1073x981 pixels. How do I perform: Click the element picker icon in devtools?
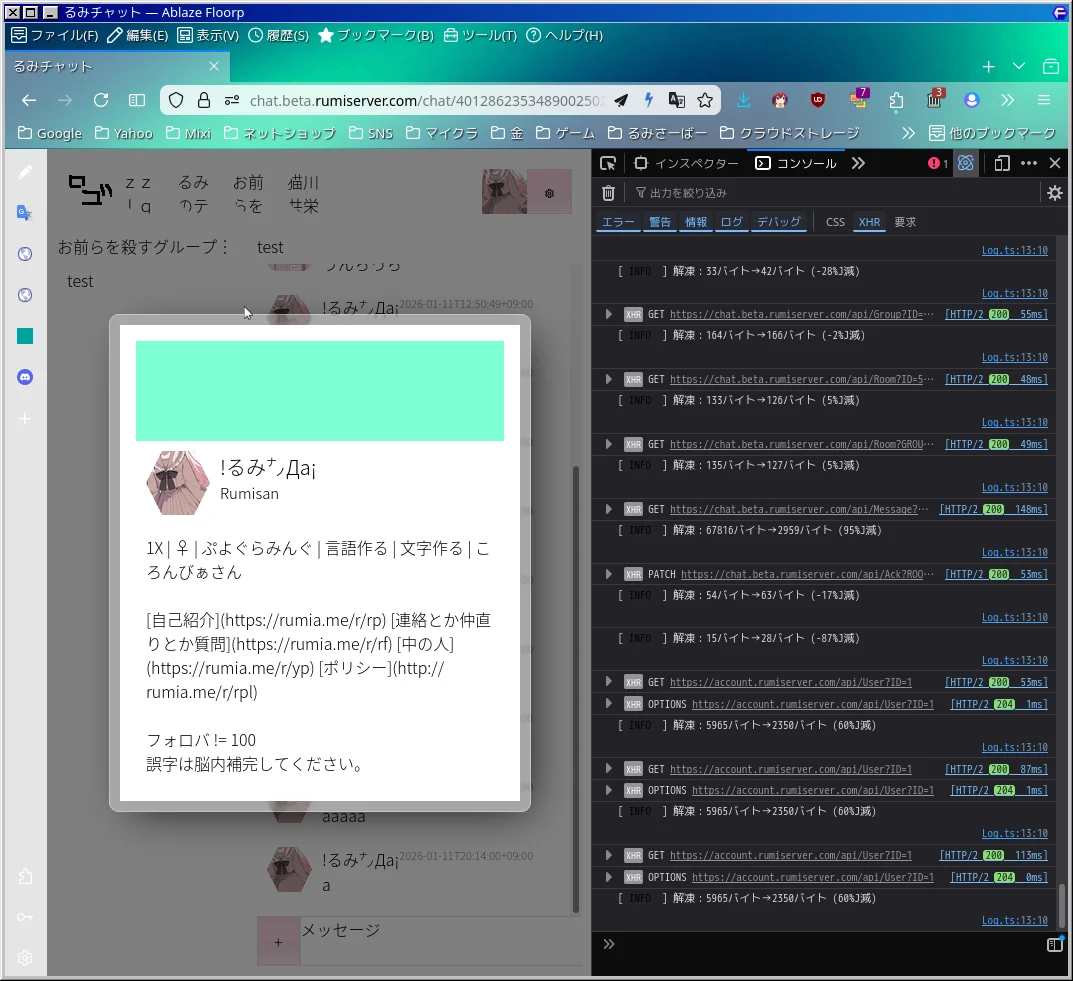(x=608, y=164)
